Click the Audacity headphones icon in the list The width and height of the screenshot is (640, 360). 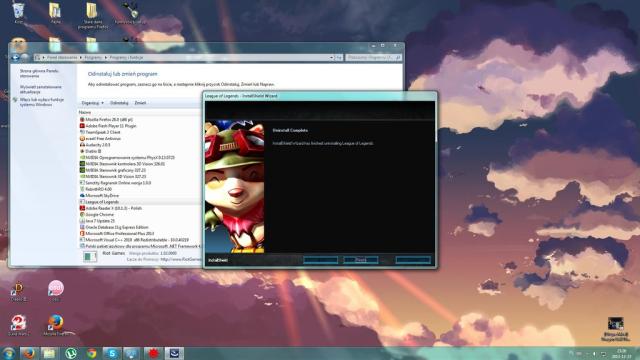82,145
